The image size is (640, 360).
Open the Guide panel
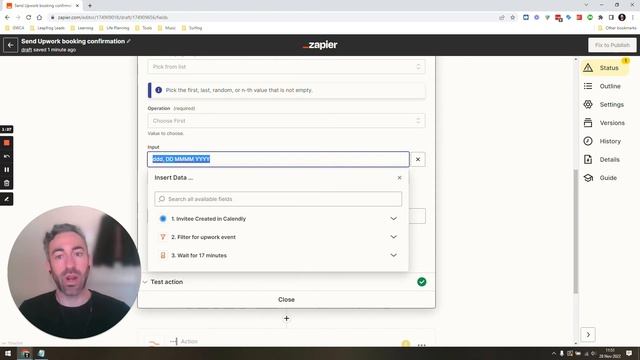point(600,178)
